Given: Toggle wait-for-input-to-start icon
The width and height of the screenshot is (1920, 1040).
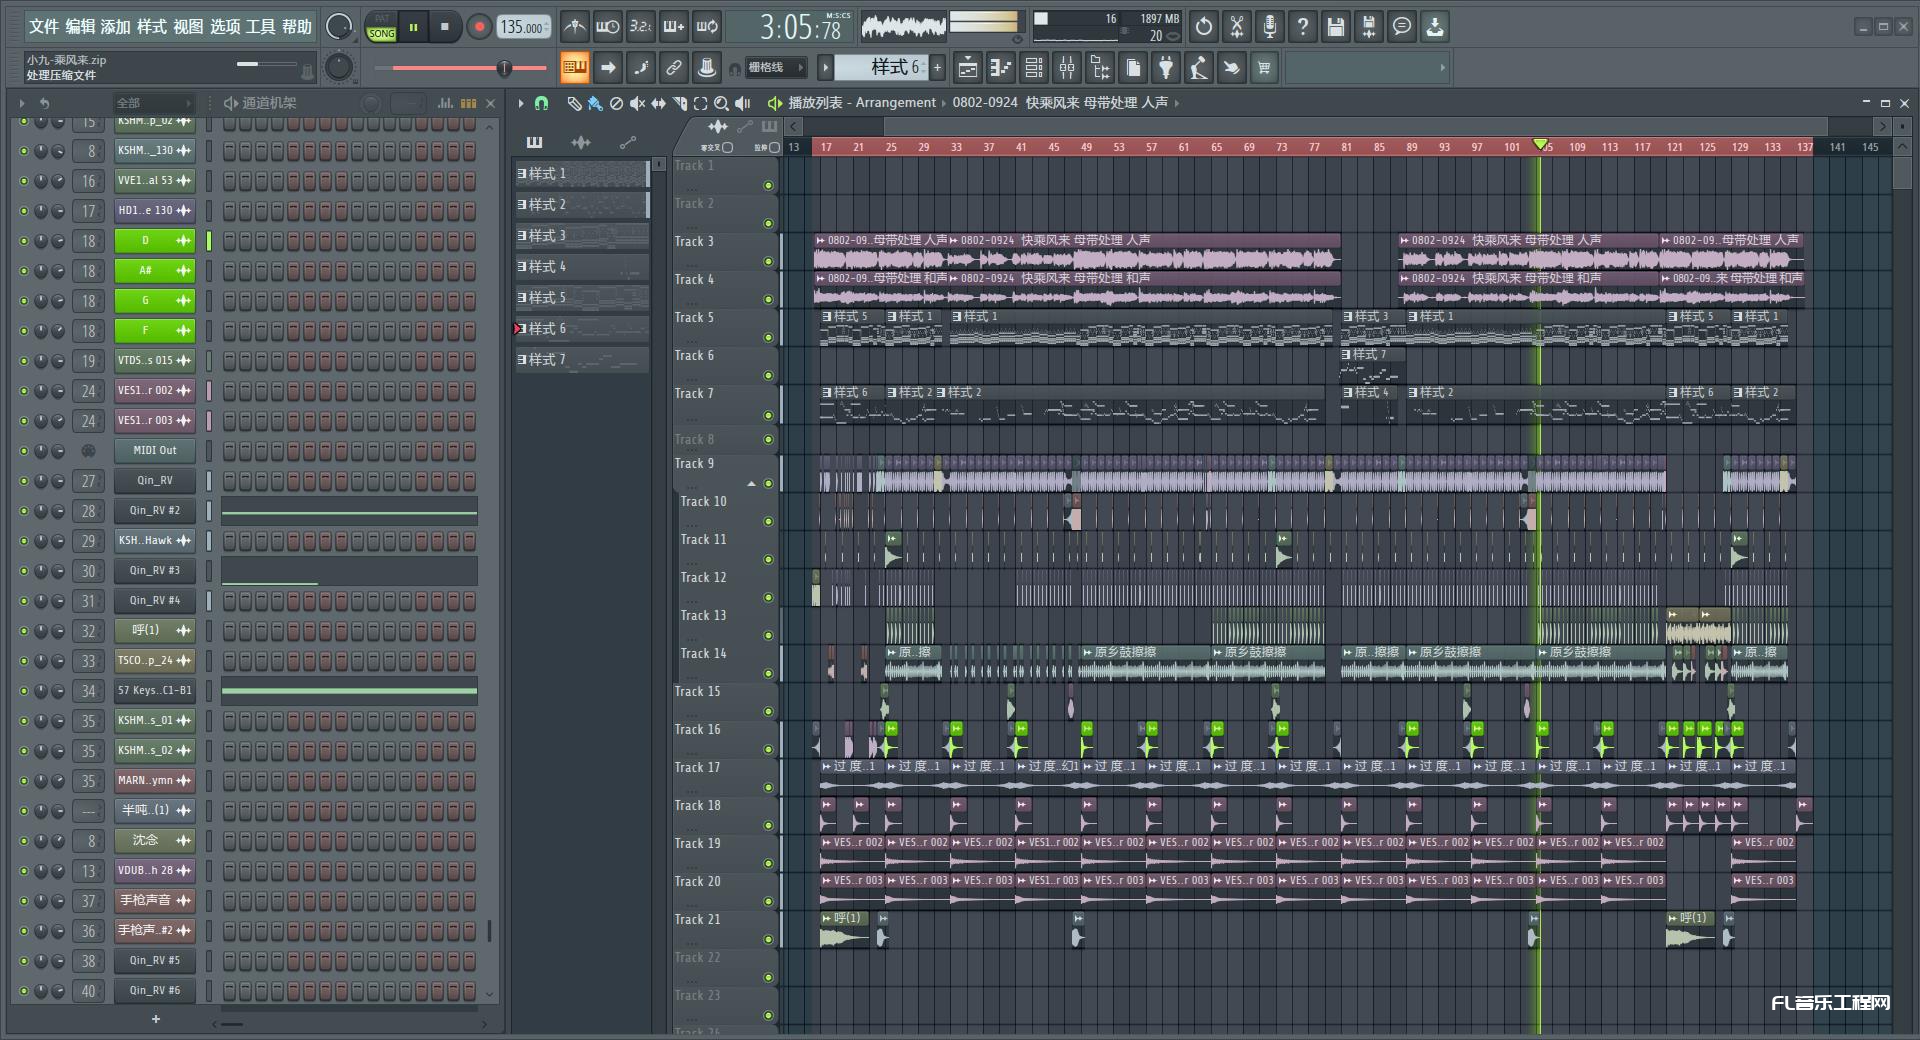Looking at the screenshot, I should coord(607,27).
